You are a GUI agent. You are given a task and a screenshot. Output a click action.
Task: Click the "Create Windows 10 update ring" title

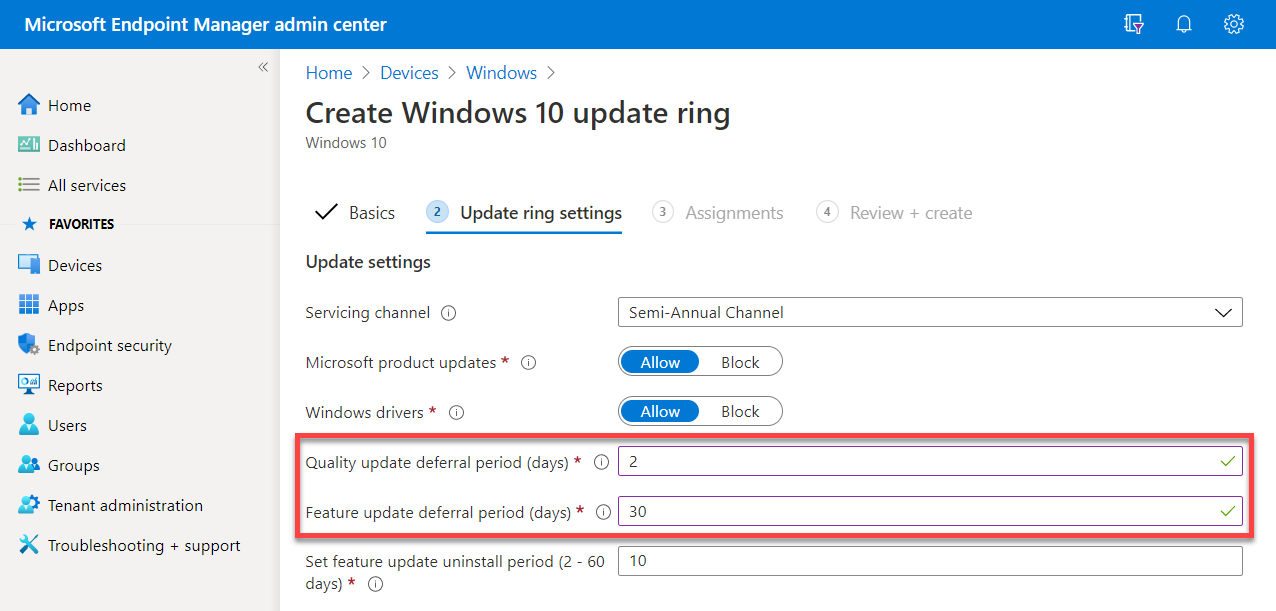click(518, 113)
